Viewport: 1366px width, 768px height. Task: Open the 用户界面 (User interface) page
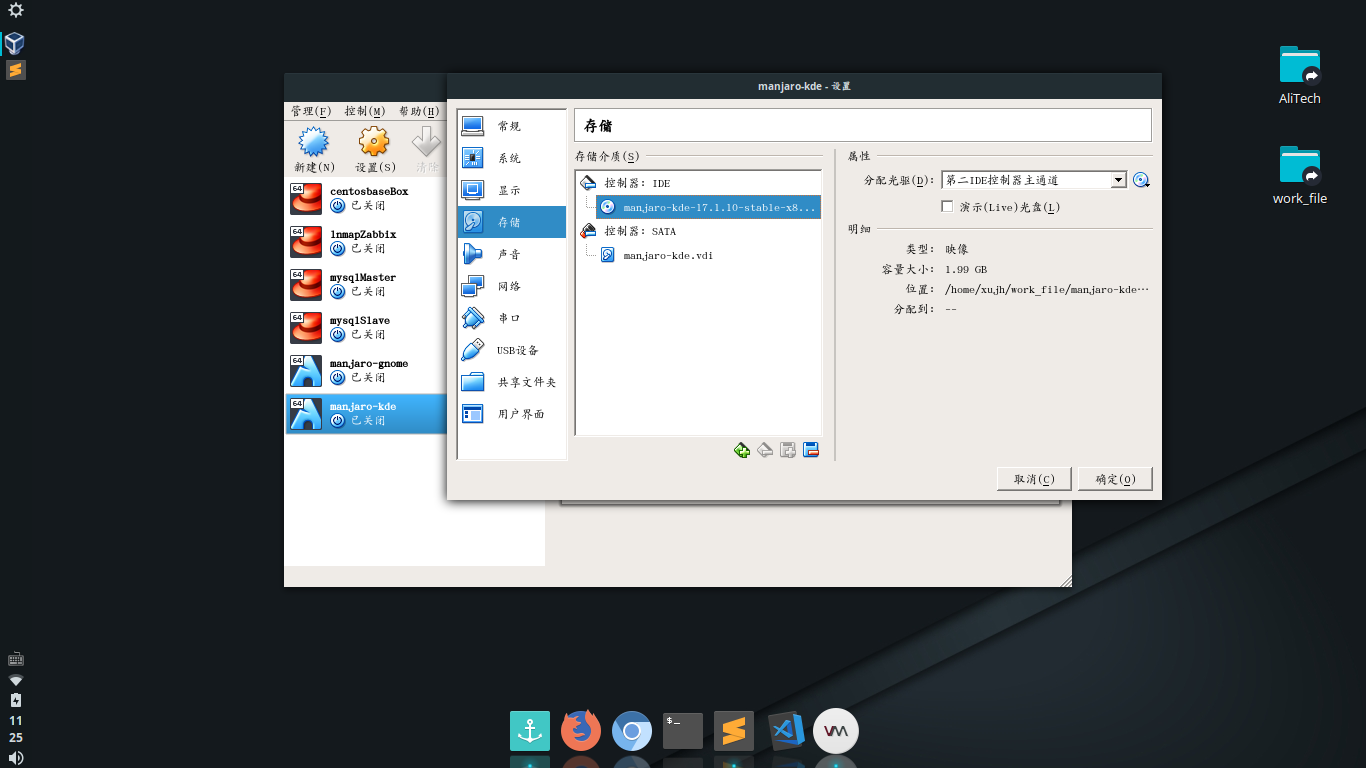click(511, 414)
